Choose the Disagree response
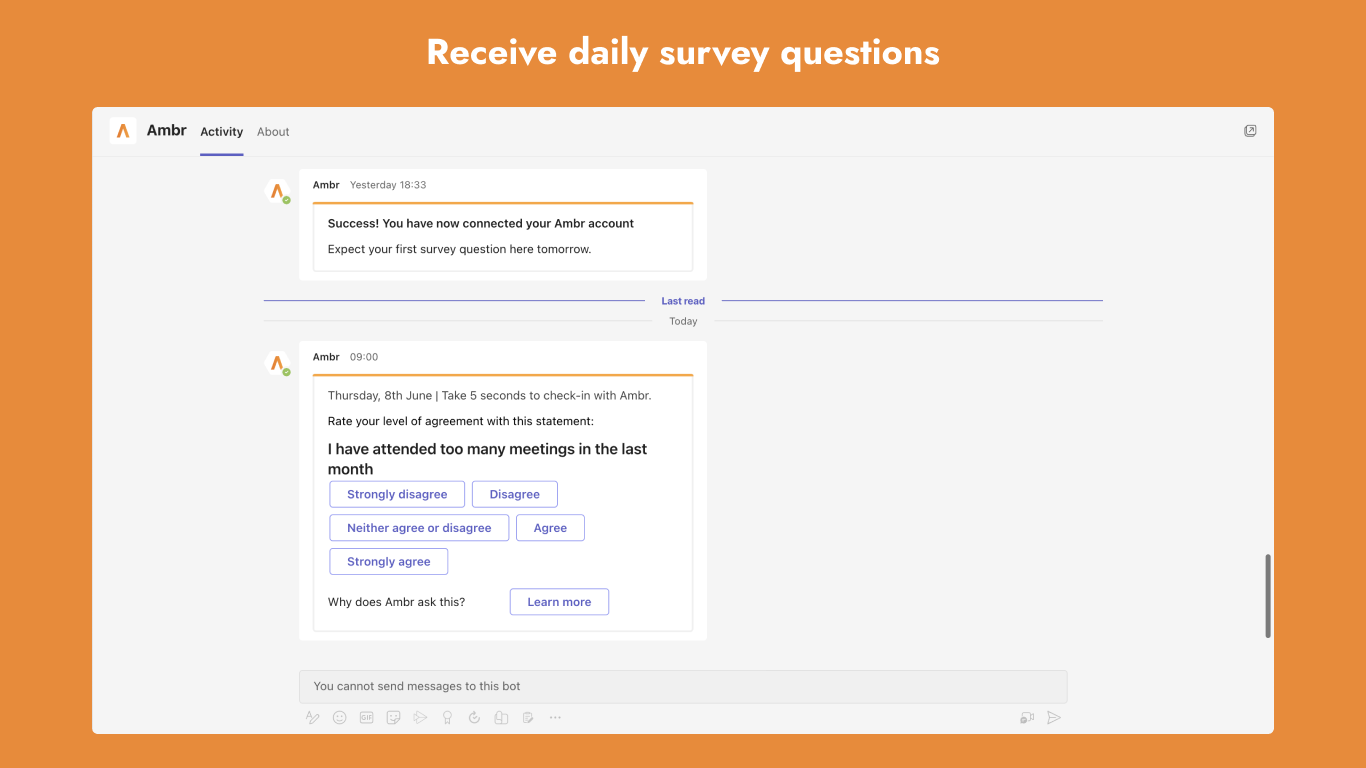The image size is (1366, 768). point(514,494)
